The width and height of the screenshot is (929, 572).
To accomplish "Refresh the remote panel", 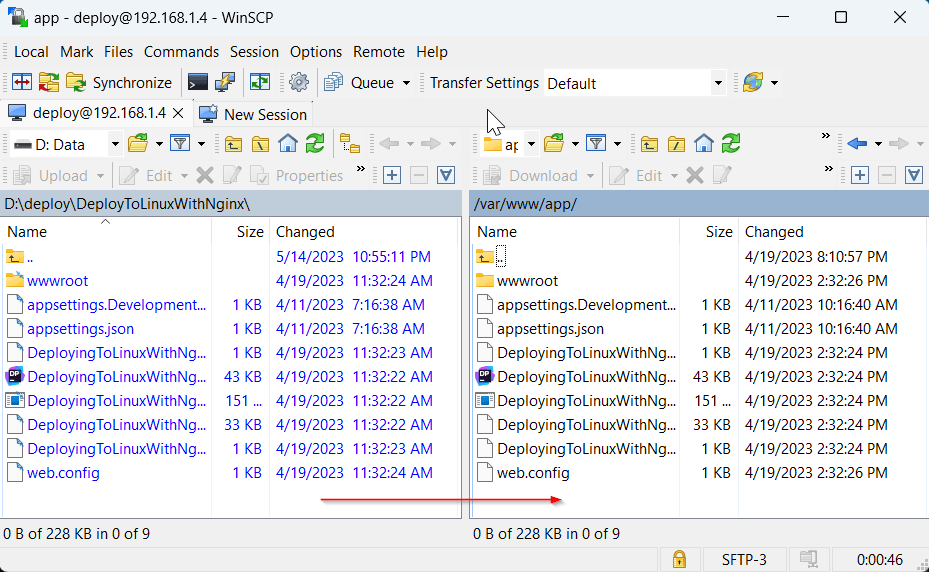I will point(731,144).
